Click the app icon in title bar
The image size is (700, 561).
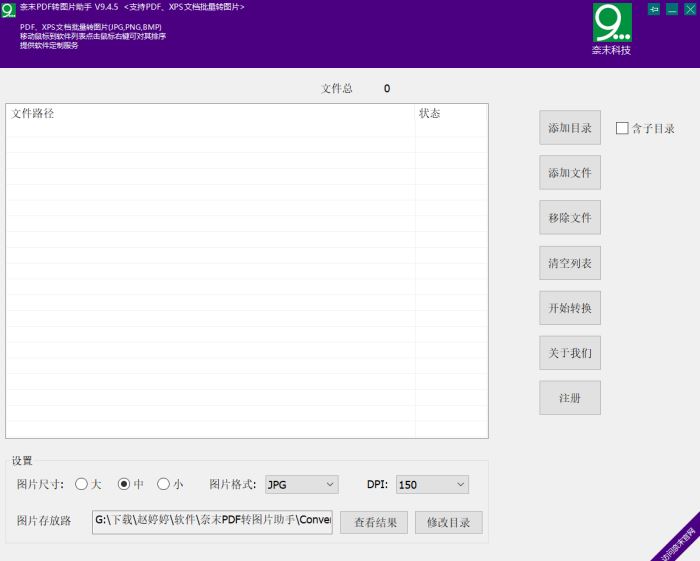pyautogui.click(x=8, y=10)
